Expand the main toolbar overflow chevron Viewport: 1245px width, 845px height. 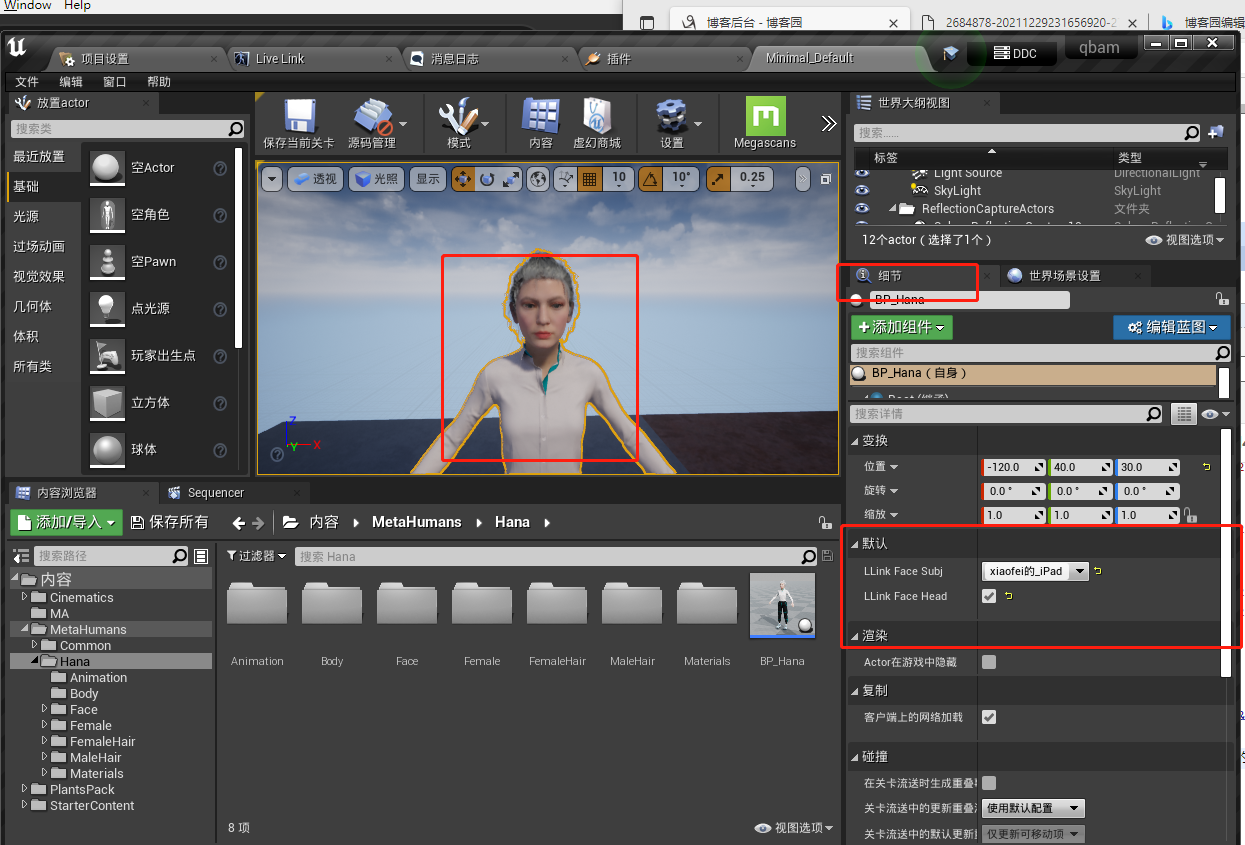click(829, 124)
